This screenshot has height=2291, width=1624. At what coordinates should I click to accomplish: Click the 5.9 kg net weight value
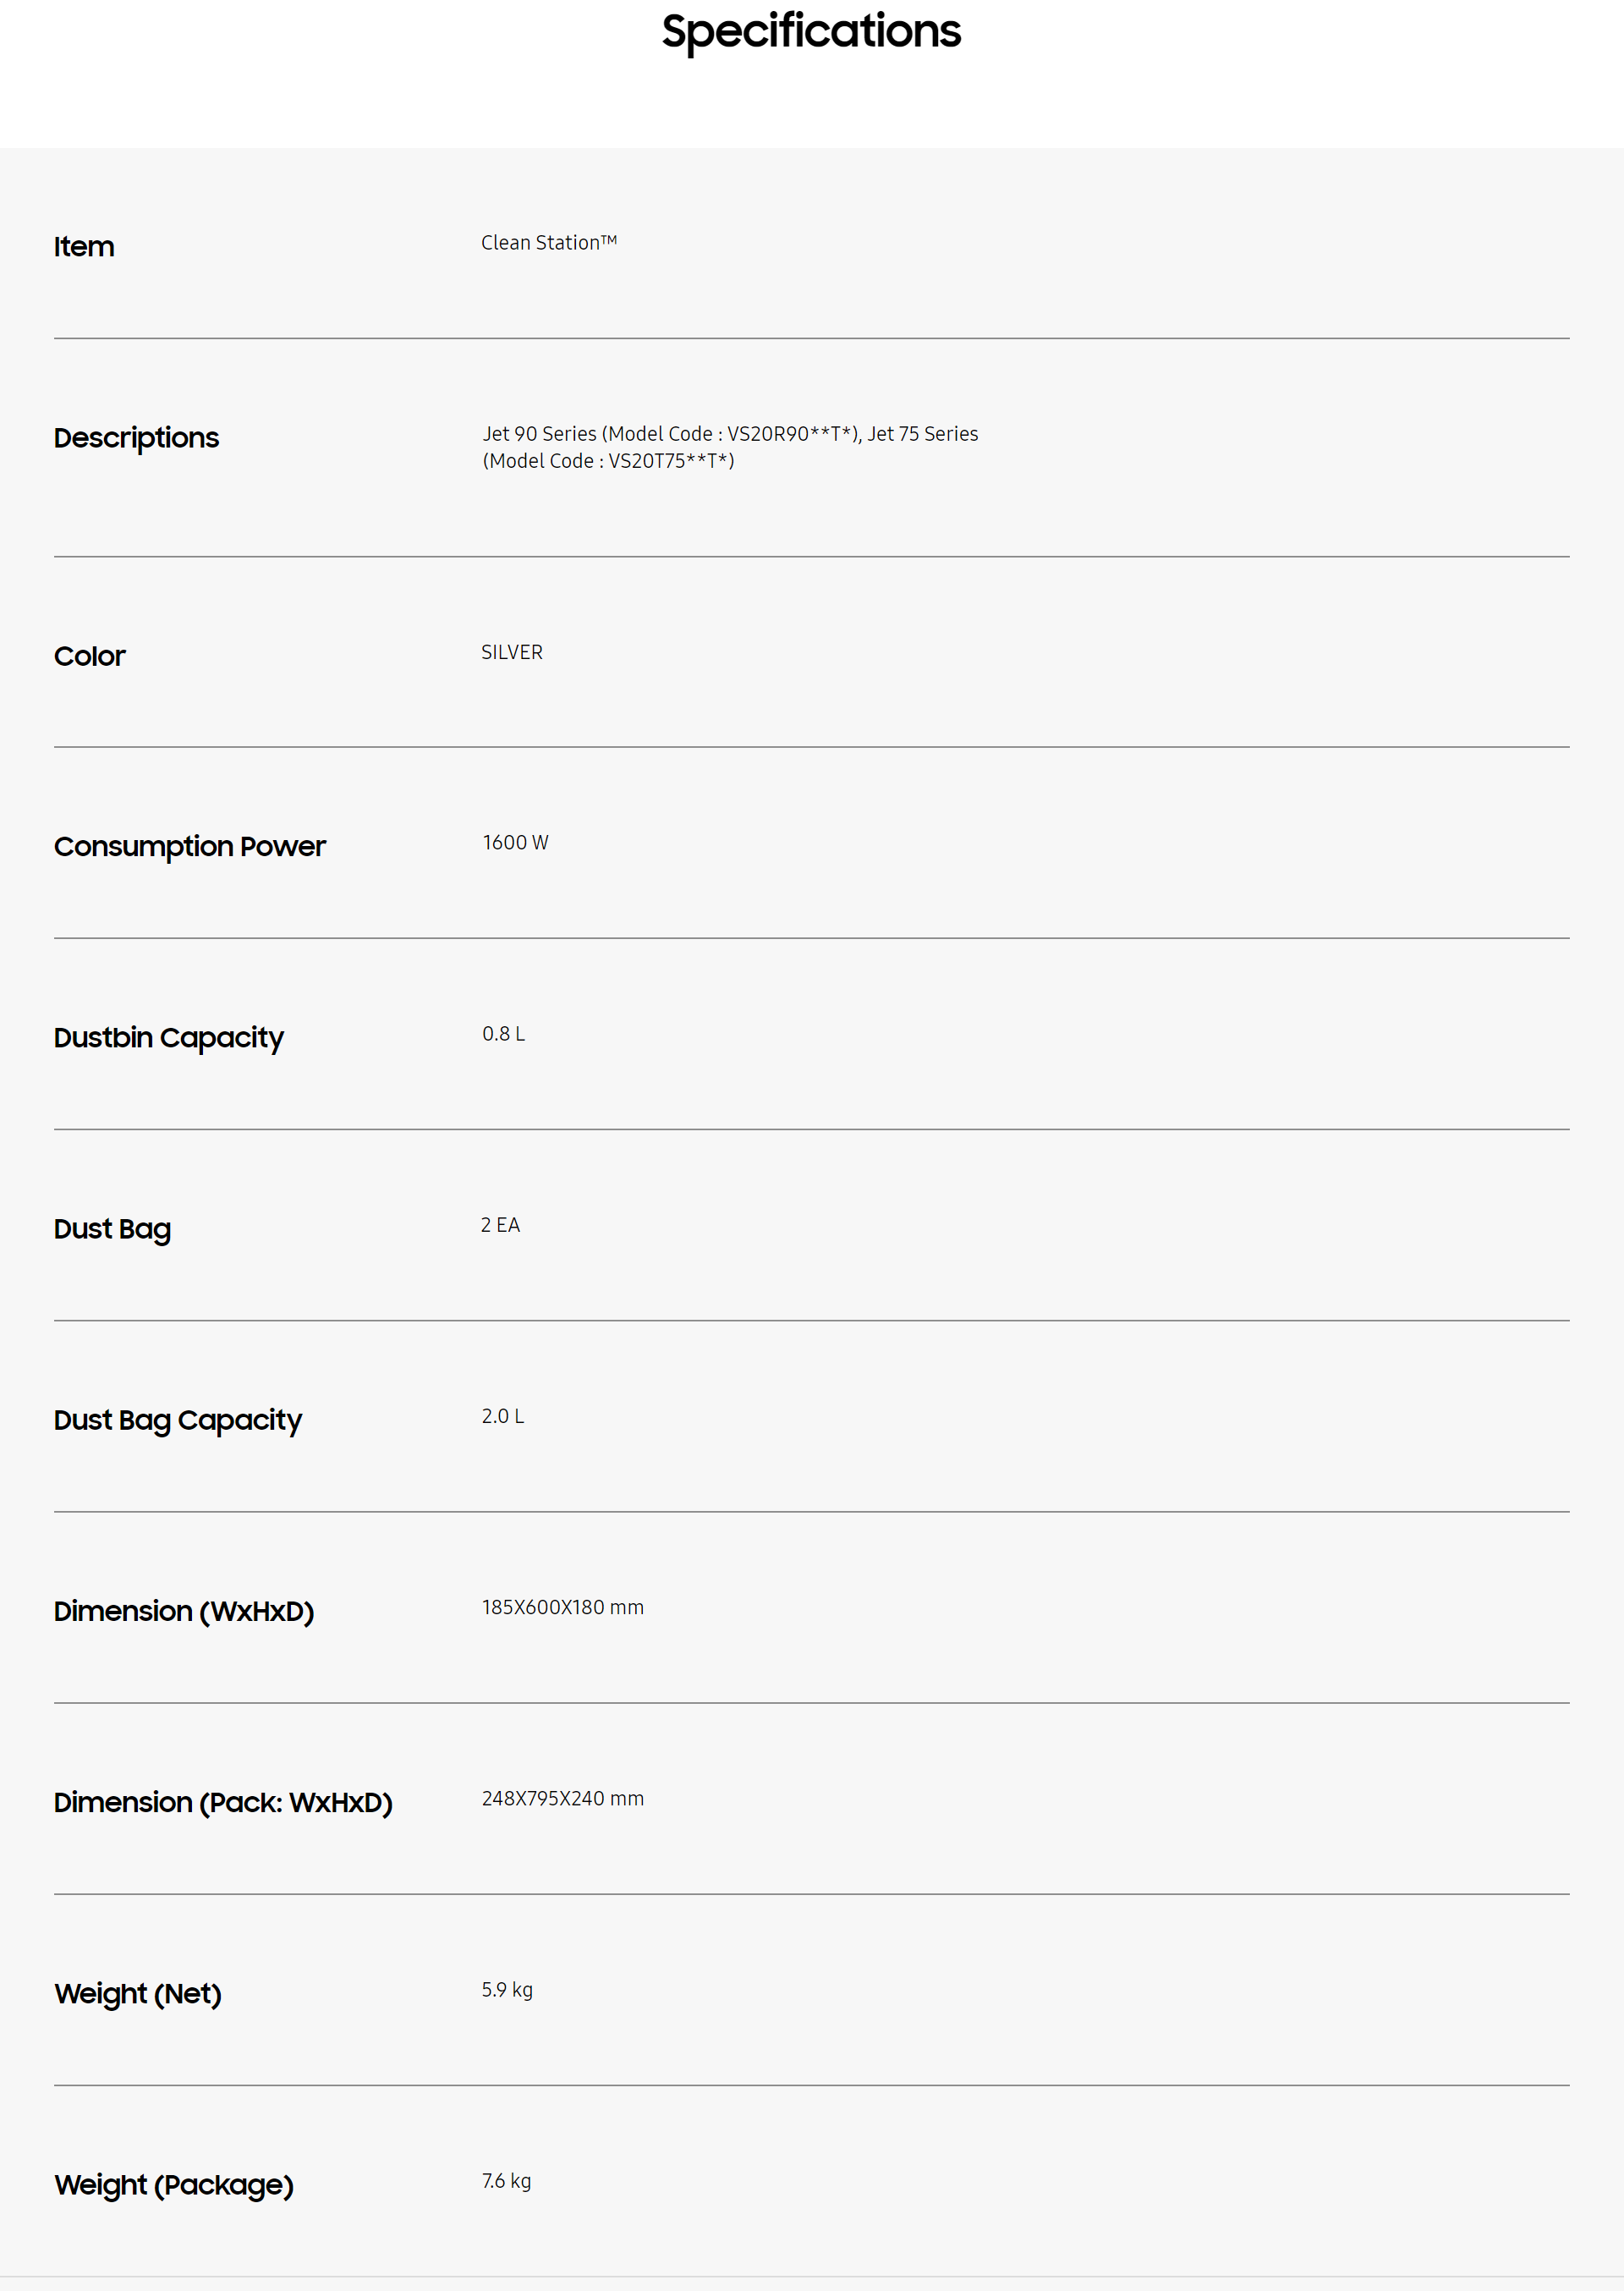507,1989
